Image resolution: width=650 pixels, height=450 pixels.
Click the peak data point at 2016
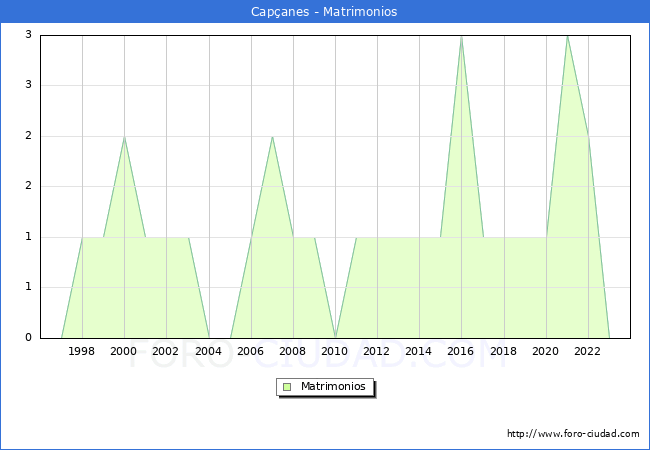point(461,36)
